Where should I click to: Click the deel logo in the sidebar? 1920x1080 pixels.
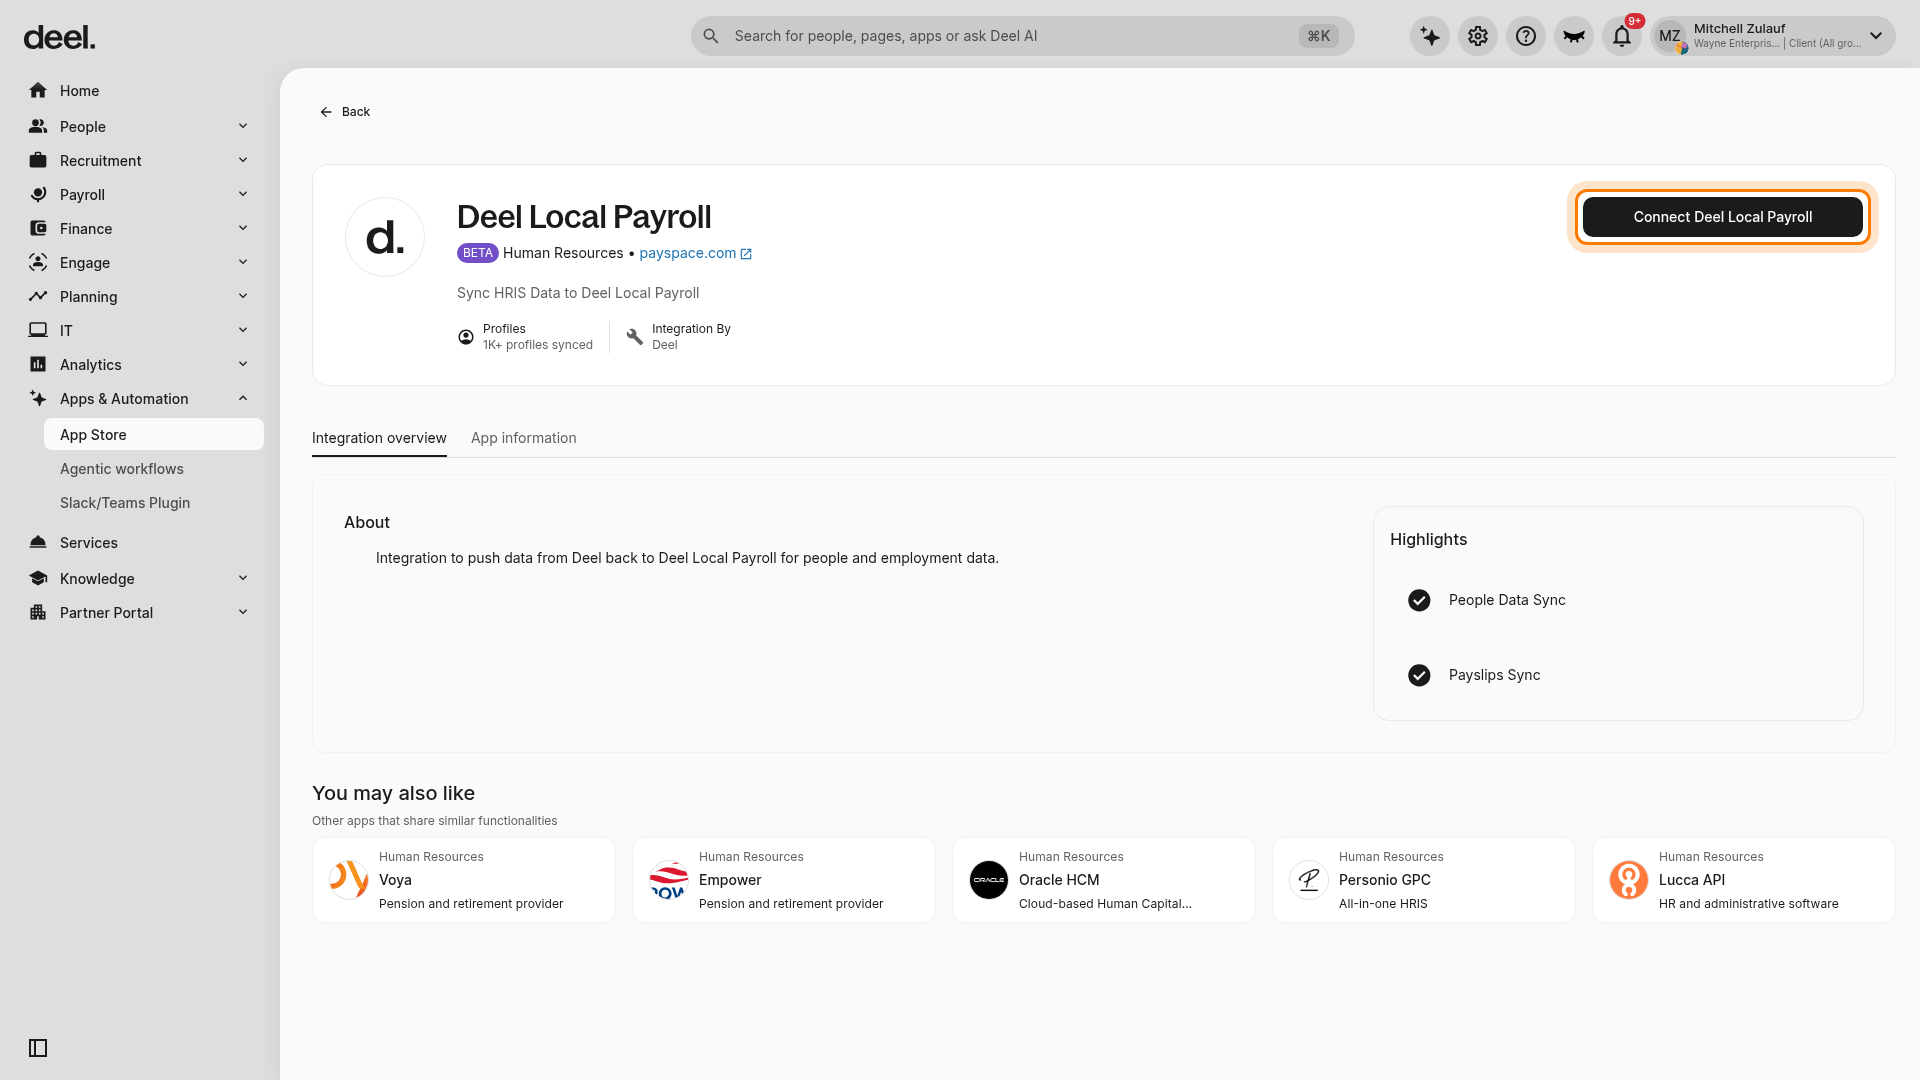tap(59, 38)
